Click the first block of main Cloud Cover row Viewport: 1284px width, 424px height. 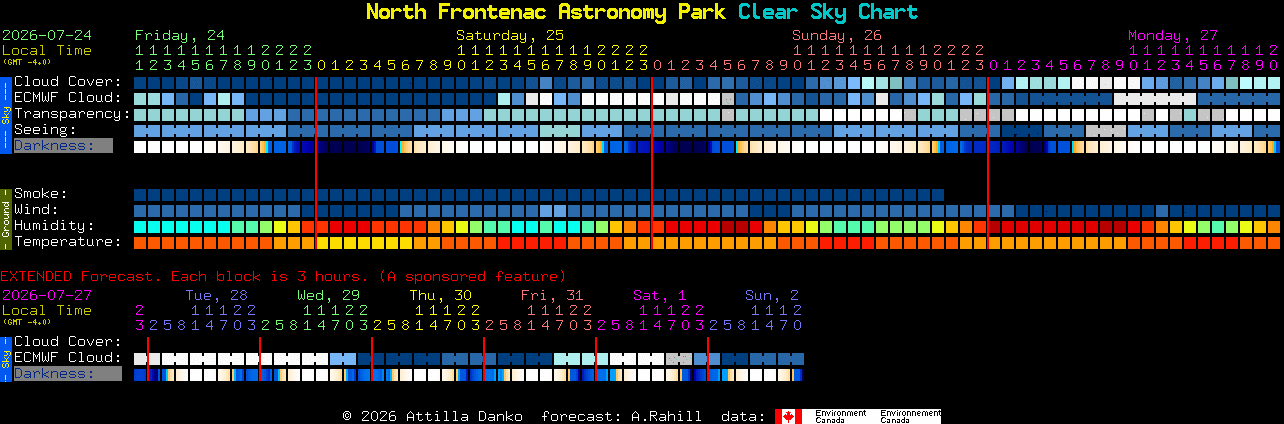[x=140, y=82]
